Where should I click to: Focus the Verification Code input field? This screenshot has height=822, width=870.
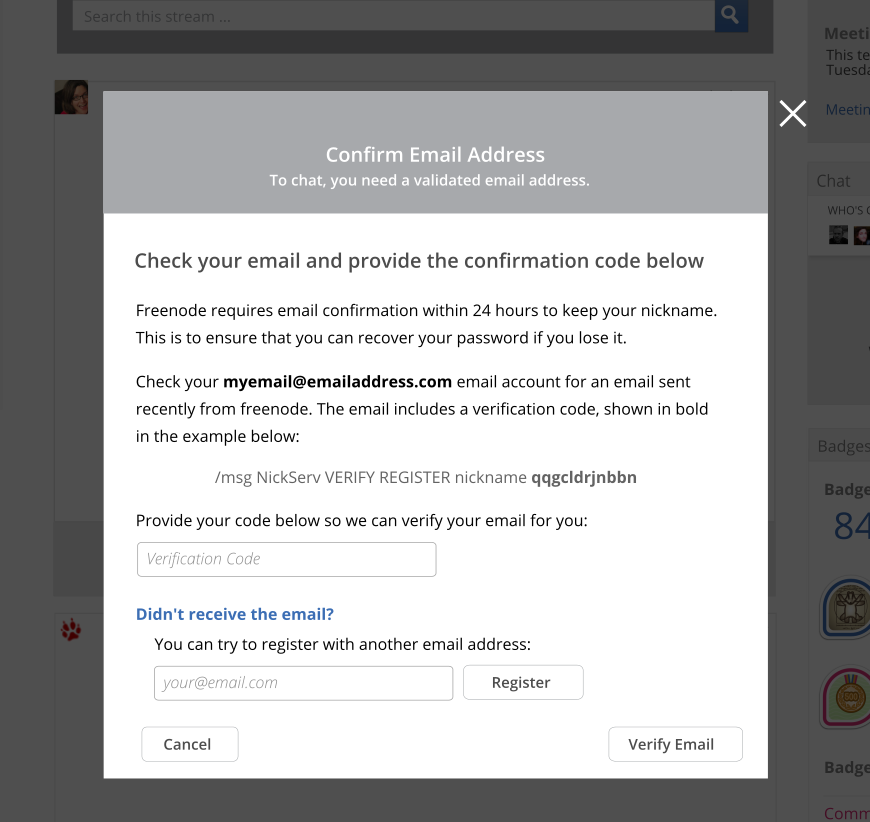click(x=286, y=559)
